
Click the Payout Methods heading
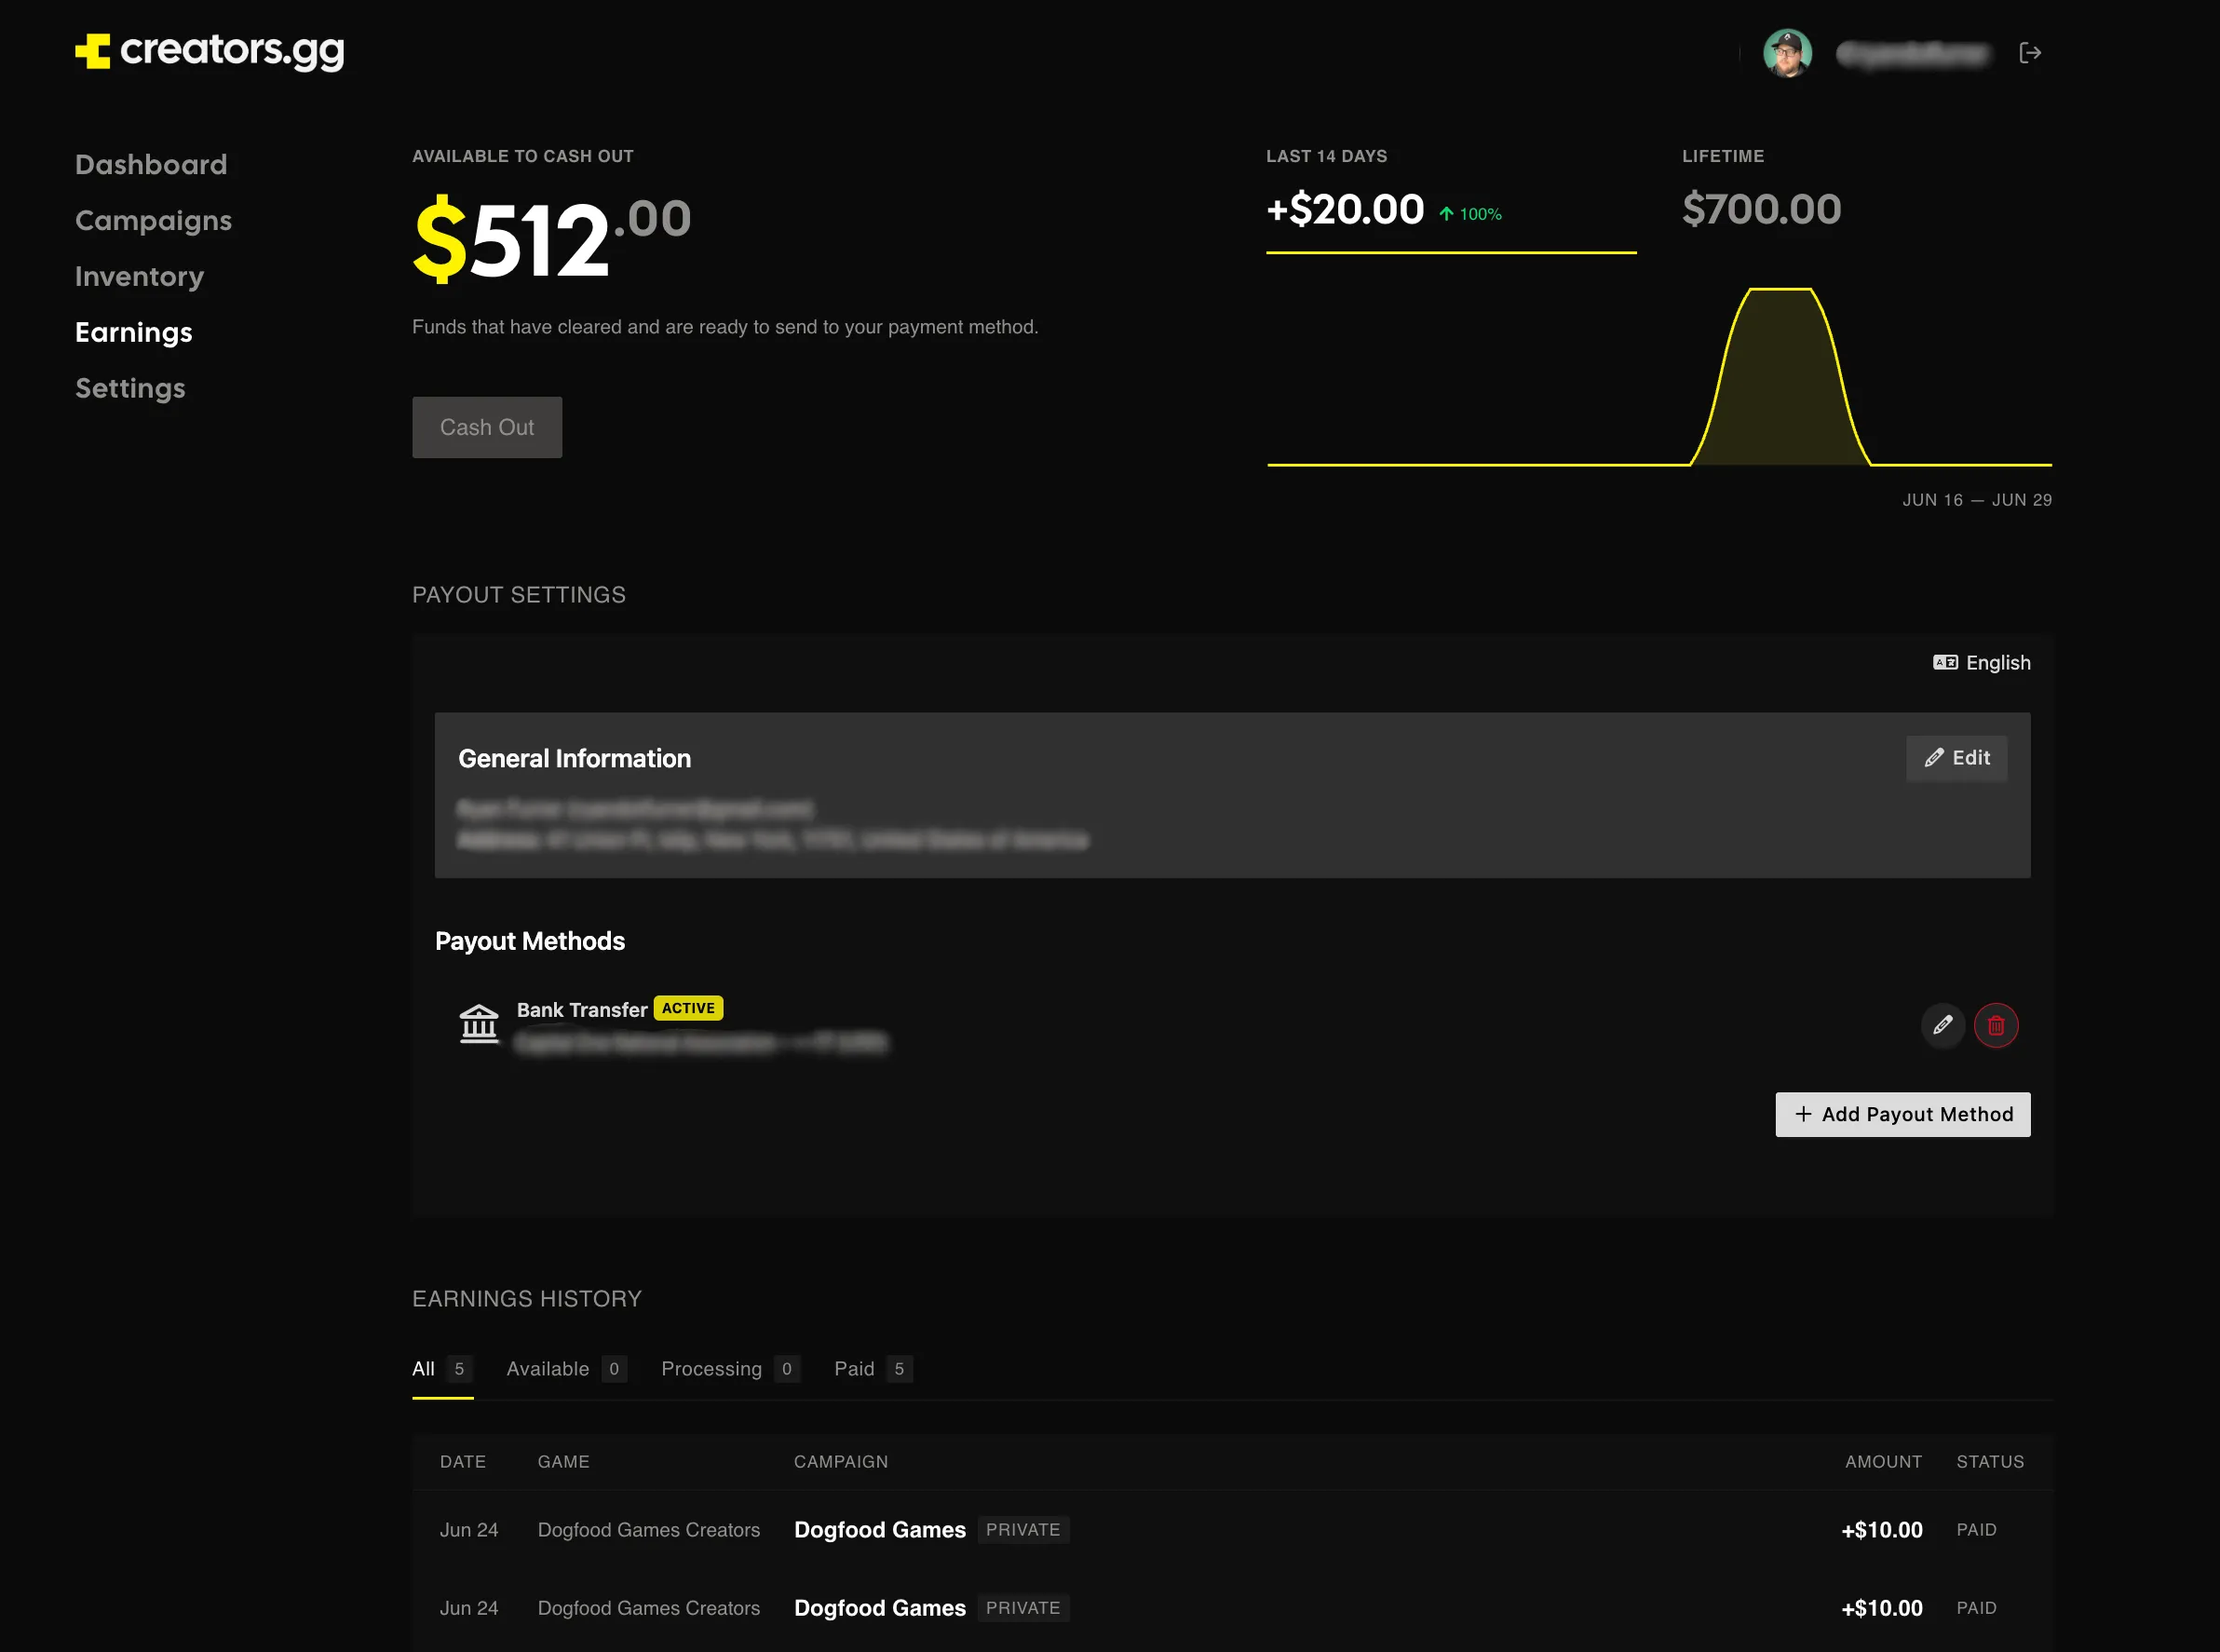tap(530, 941)
